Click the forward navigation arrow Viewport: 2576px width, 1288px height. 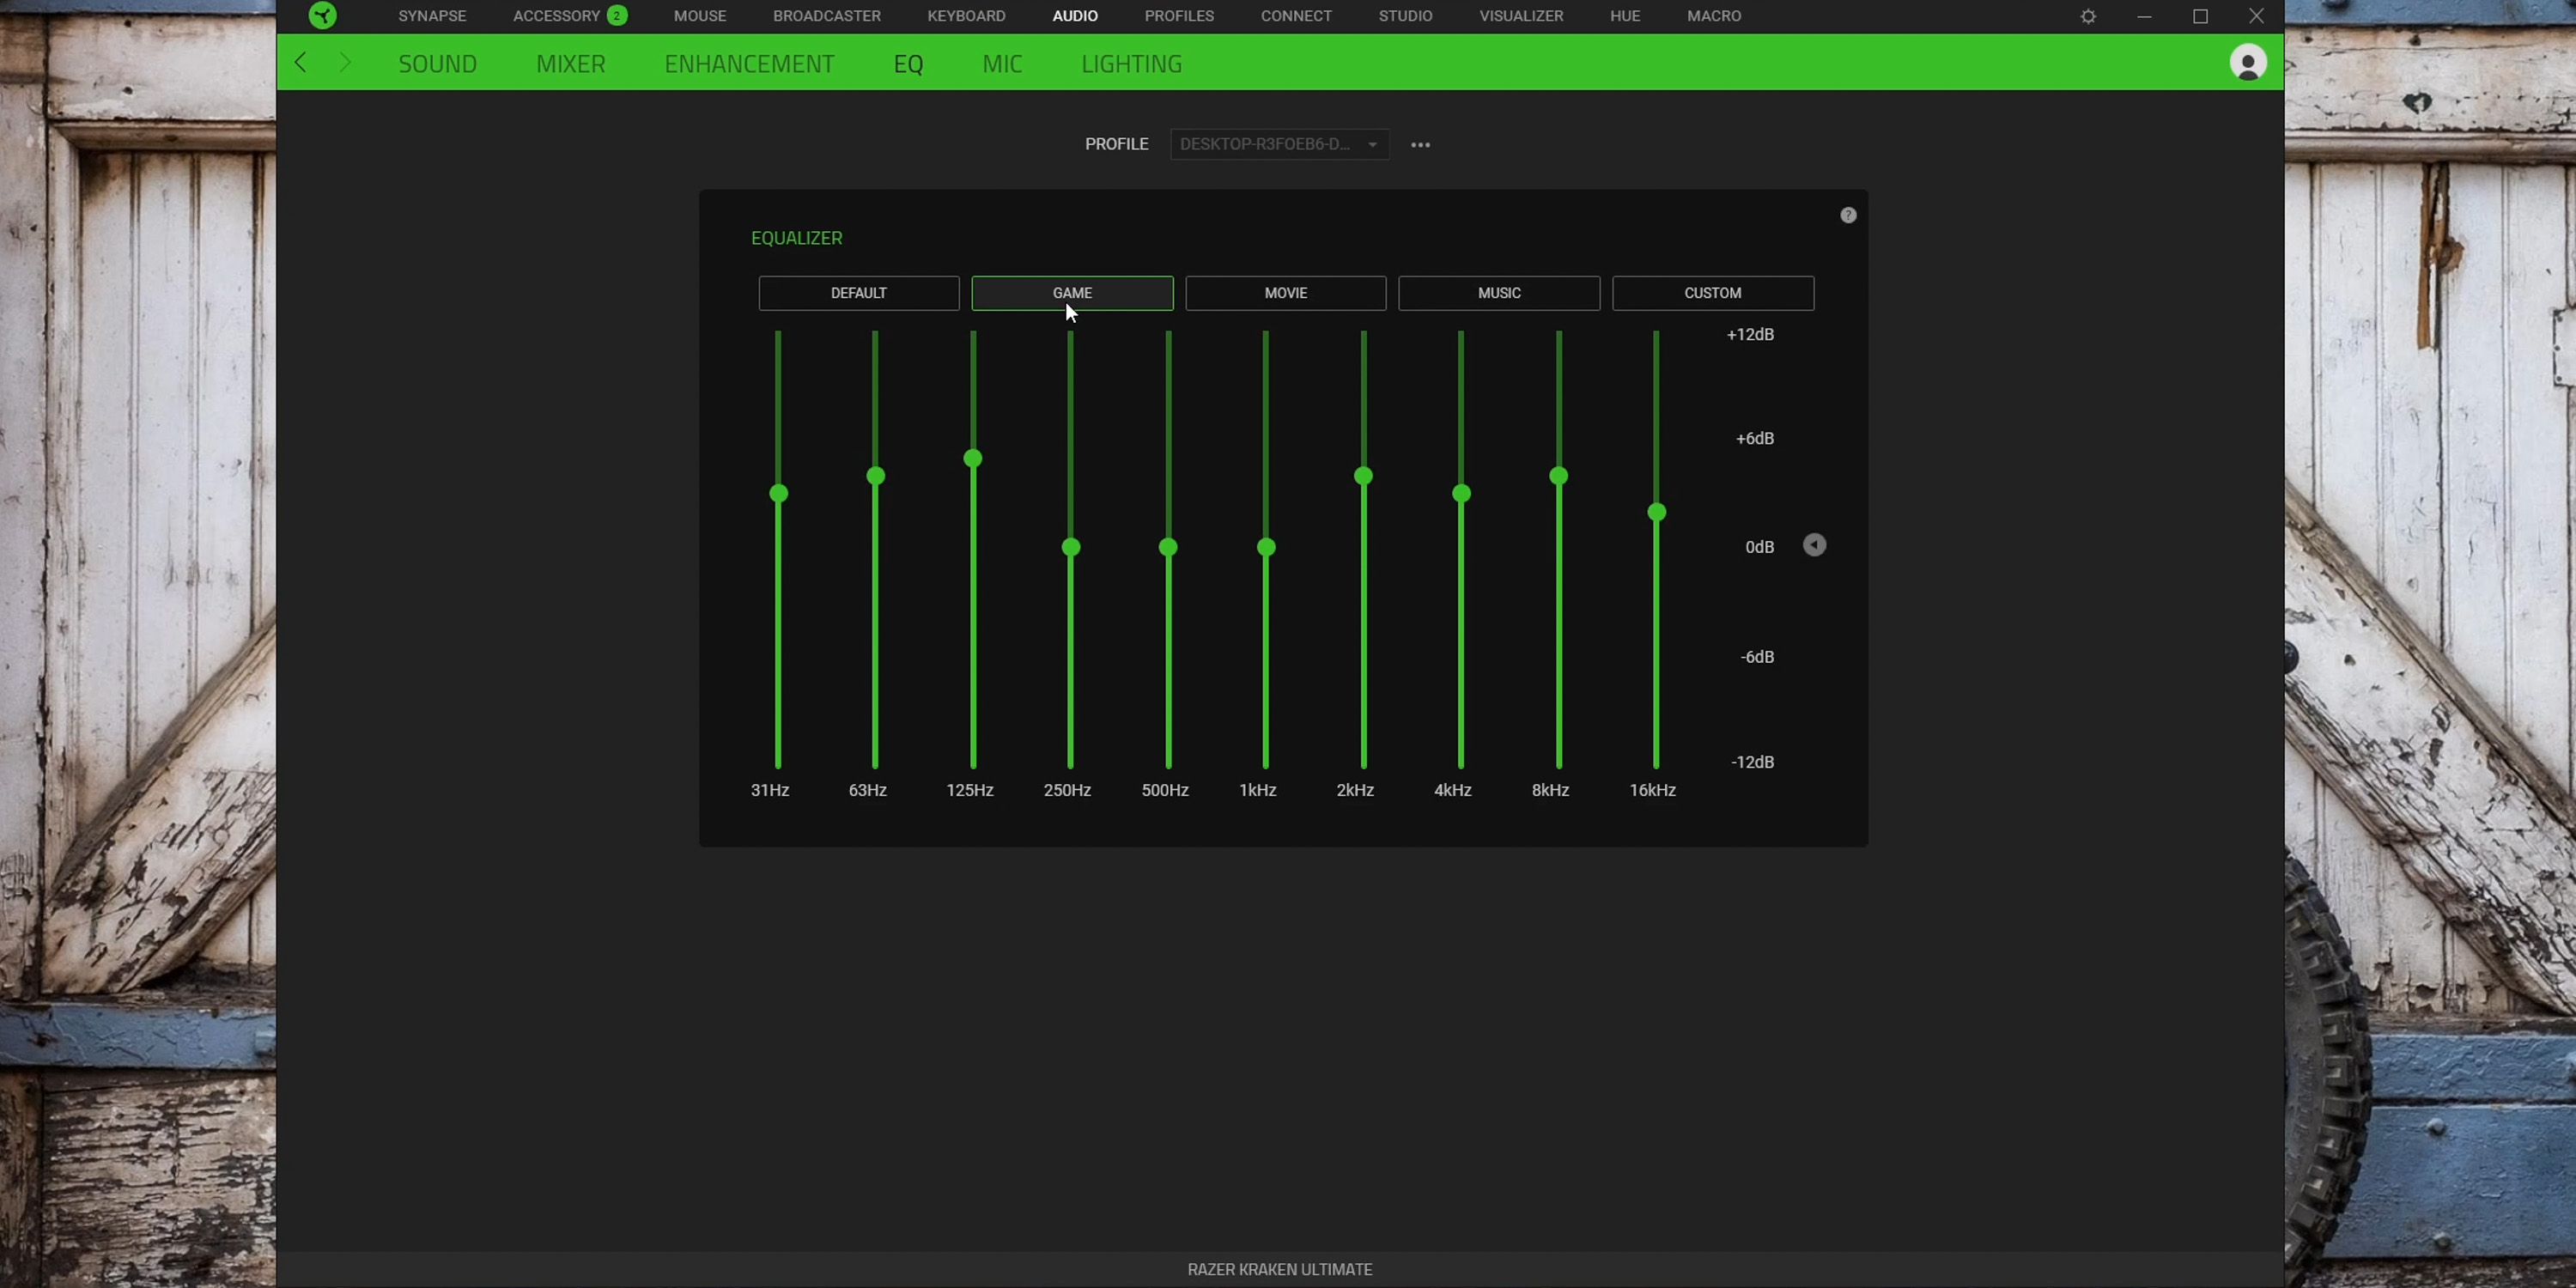pos(345,63)
